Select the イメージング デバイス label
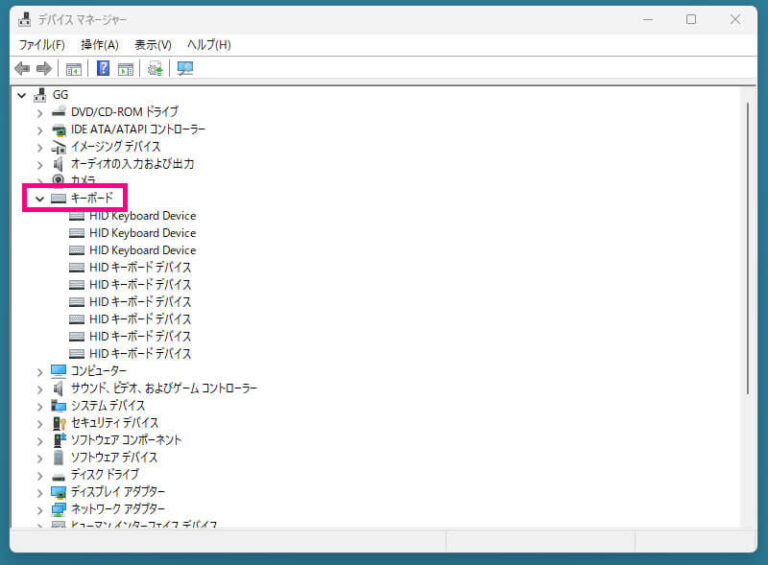The height and width of the screenshot is (565, 768). coord(116,146)
